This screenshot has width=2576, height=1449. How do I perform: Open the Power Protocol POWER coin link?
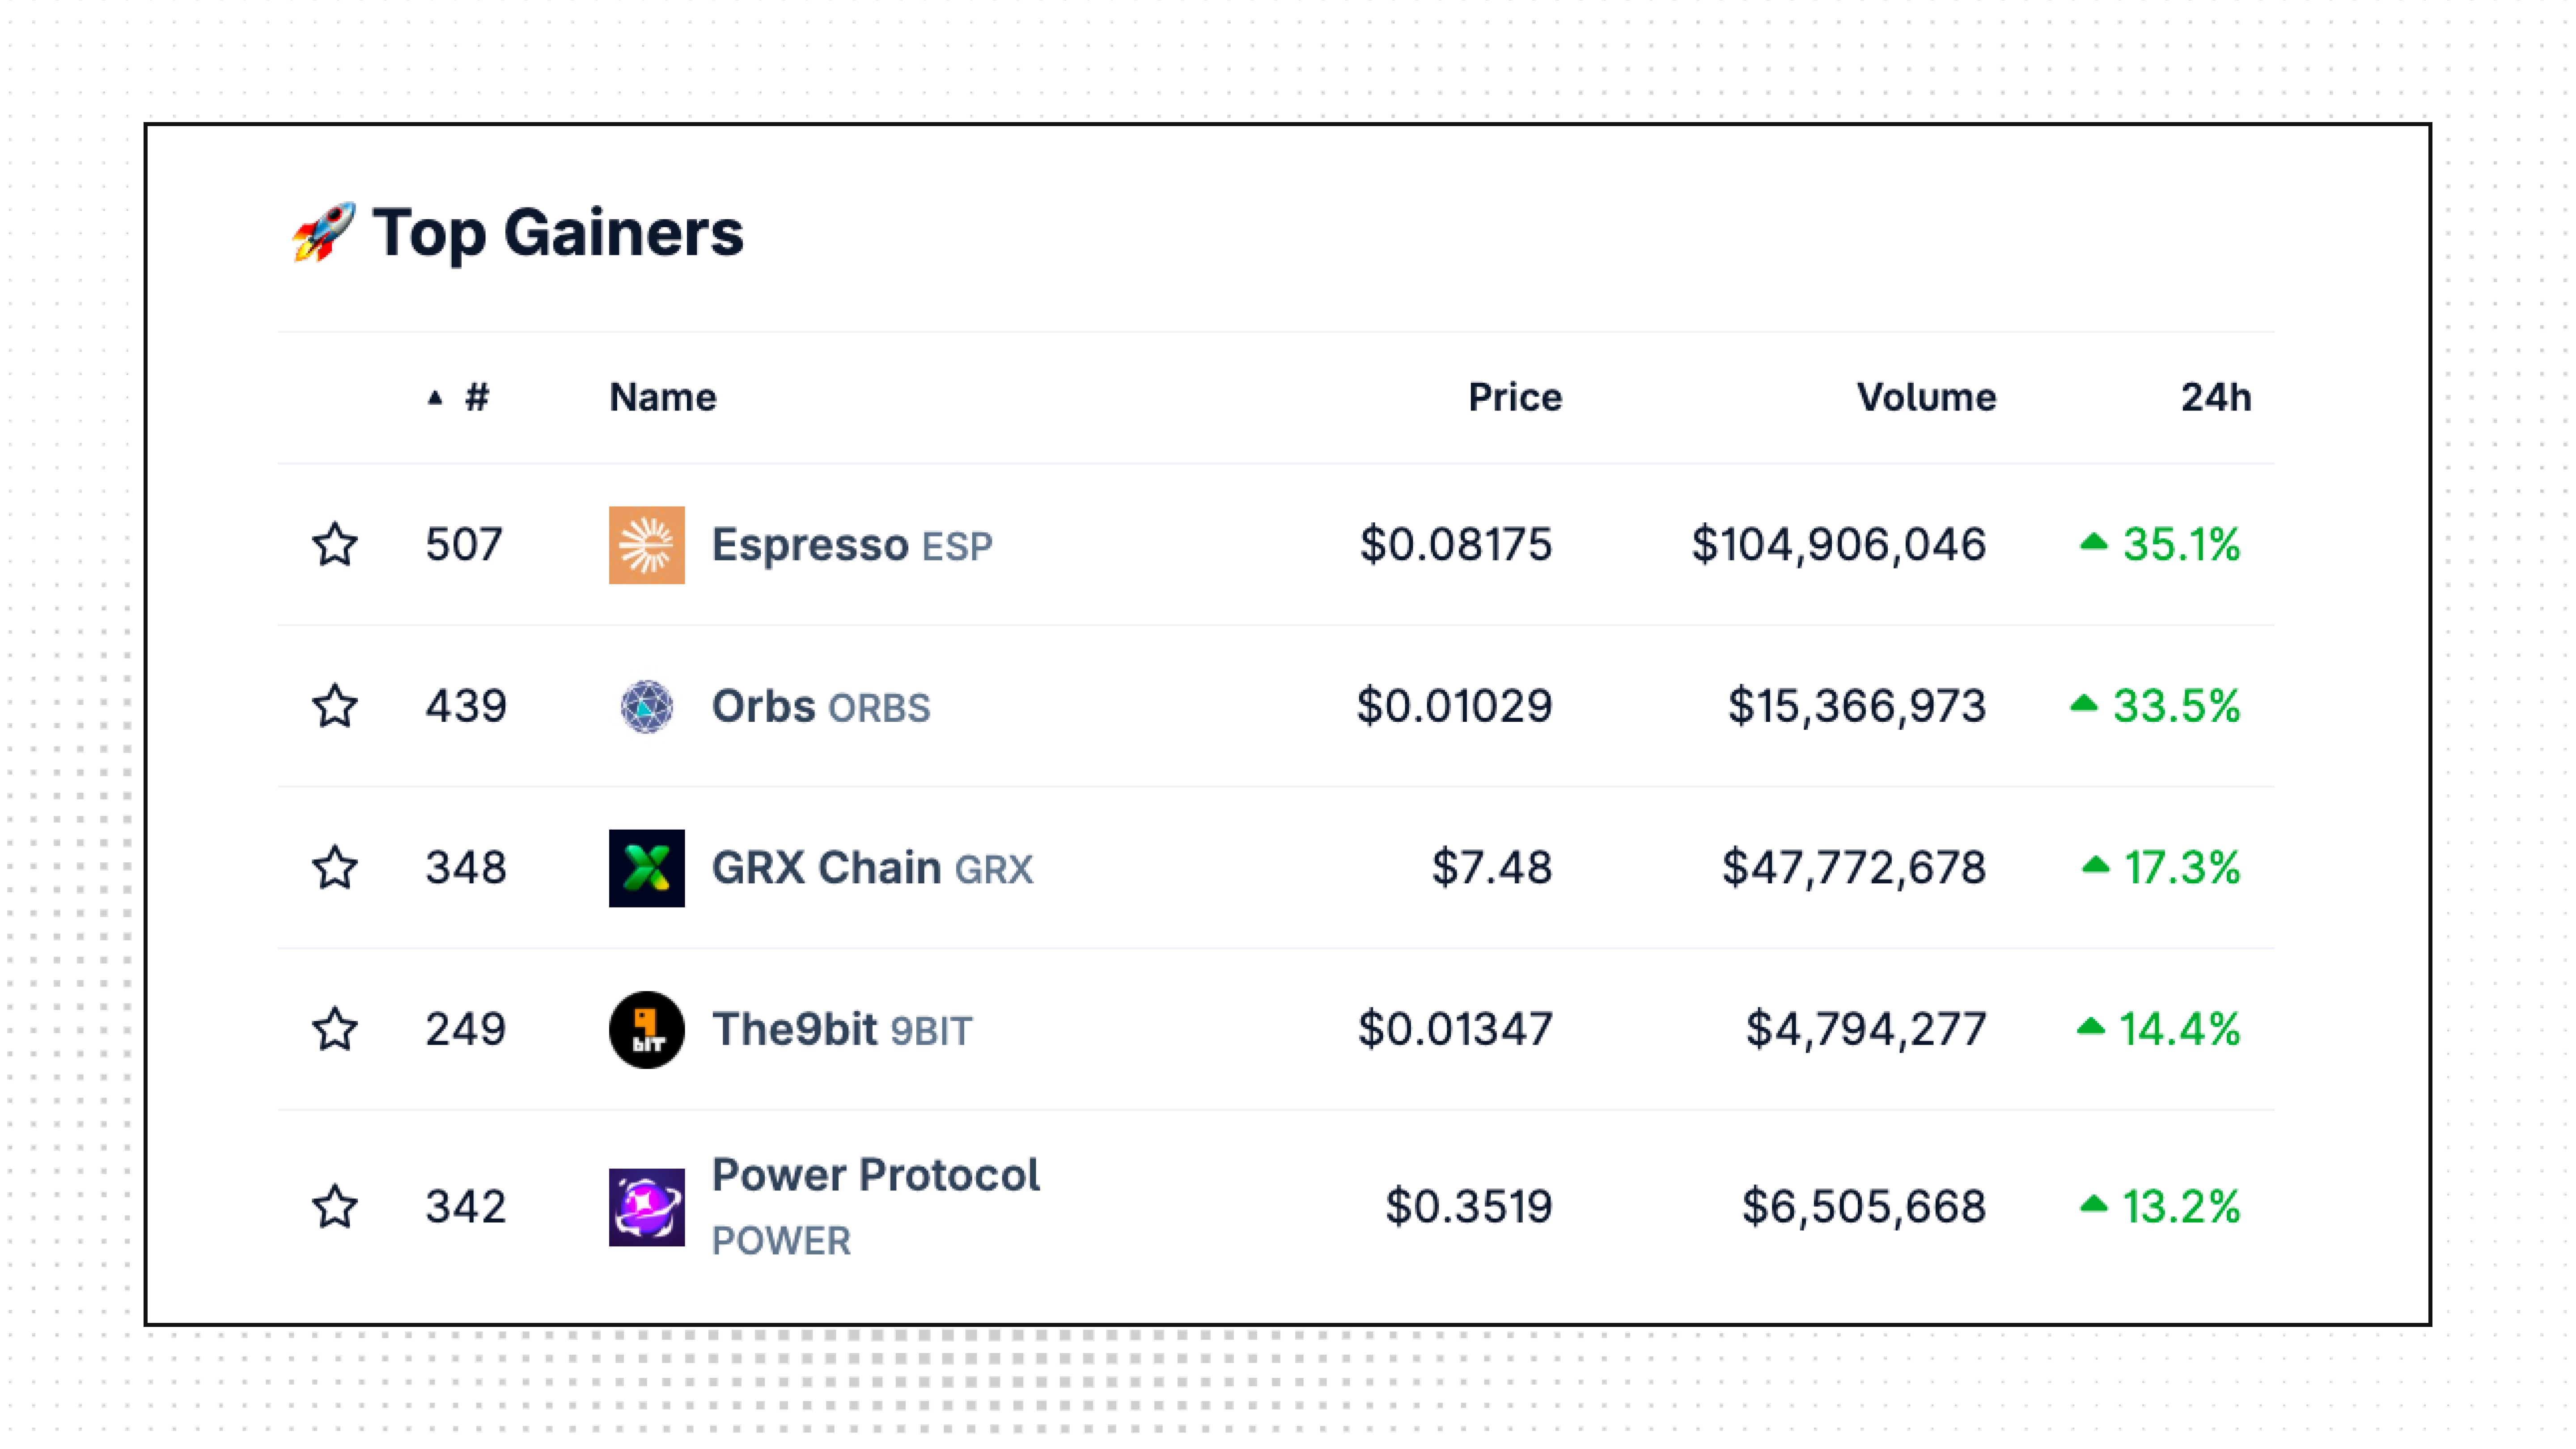pos(875,1207)
